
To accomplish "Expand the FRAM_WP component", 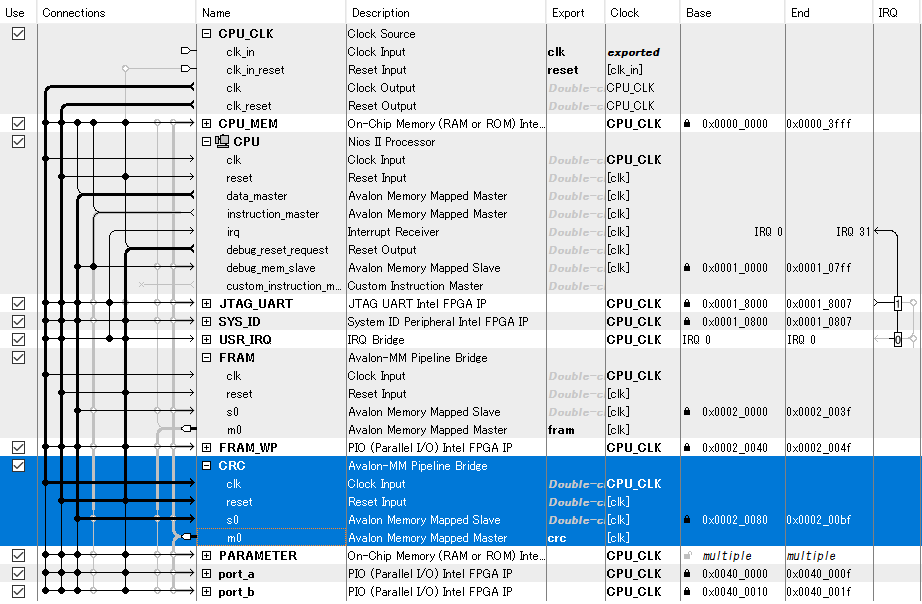I will tap(206, 448).
